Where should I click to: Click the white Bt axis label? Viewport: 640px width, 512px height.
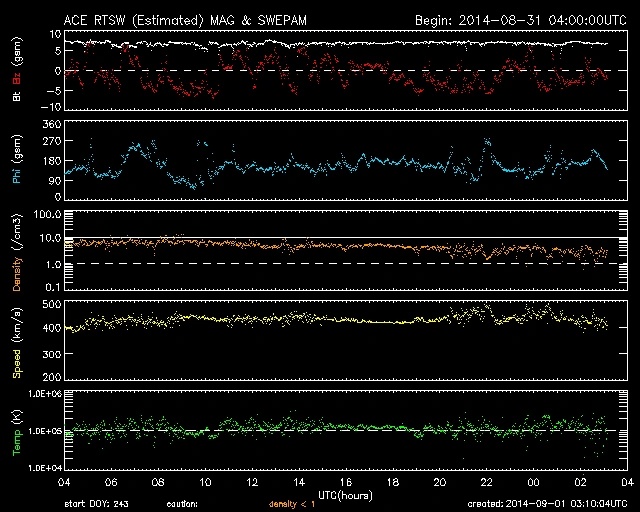[x=16, y=96]
